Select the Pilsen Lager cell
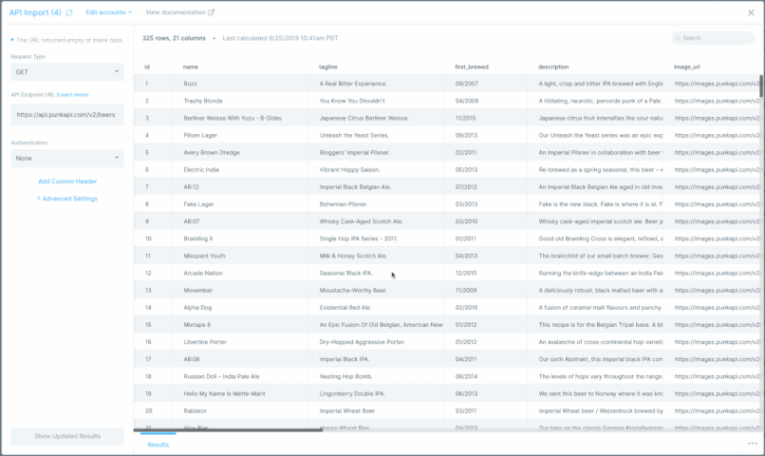765x456 pixels. pos(240,135)
